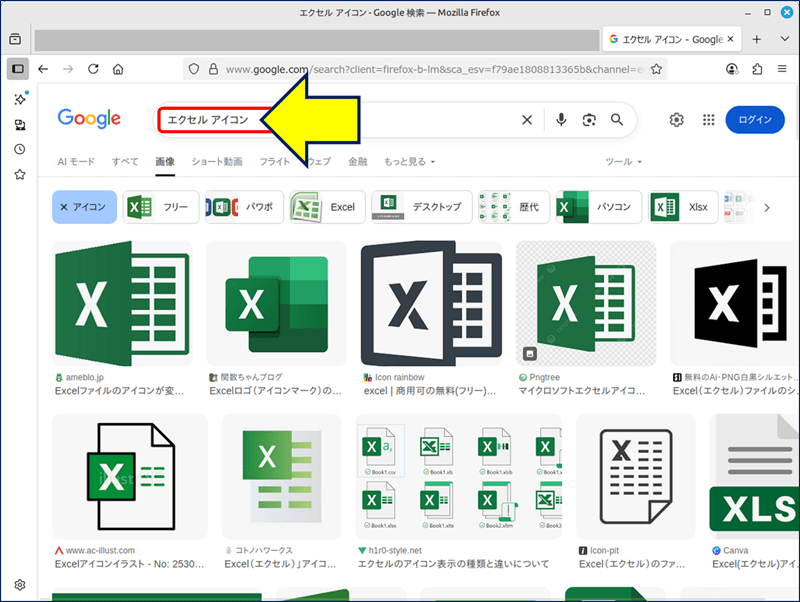Open the ameblo.jp image result
This screenshot has width=800, height=602.
pos(122,303)
